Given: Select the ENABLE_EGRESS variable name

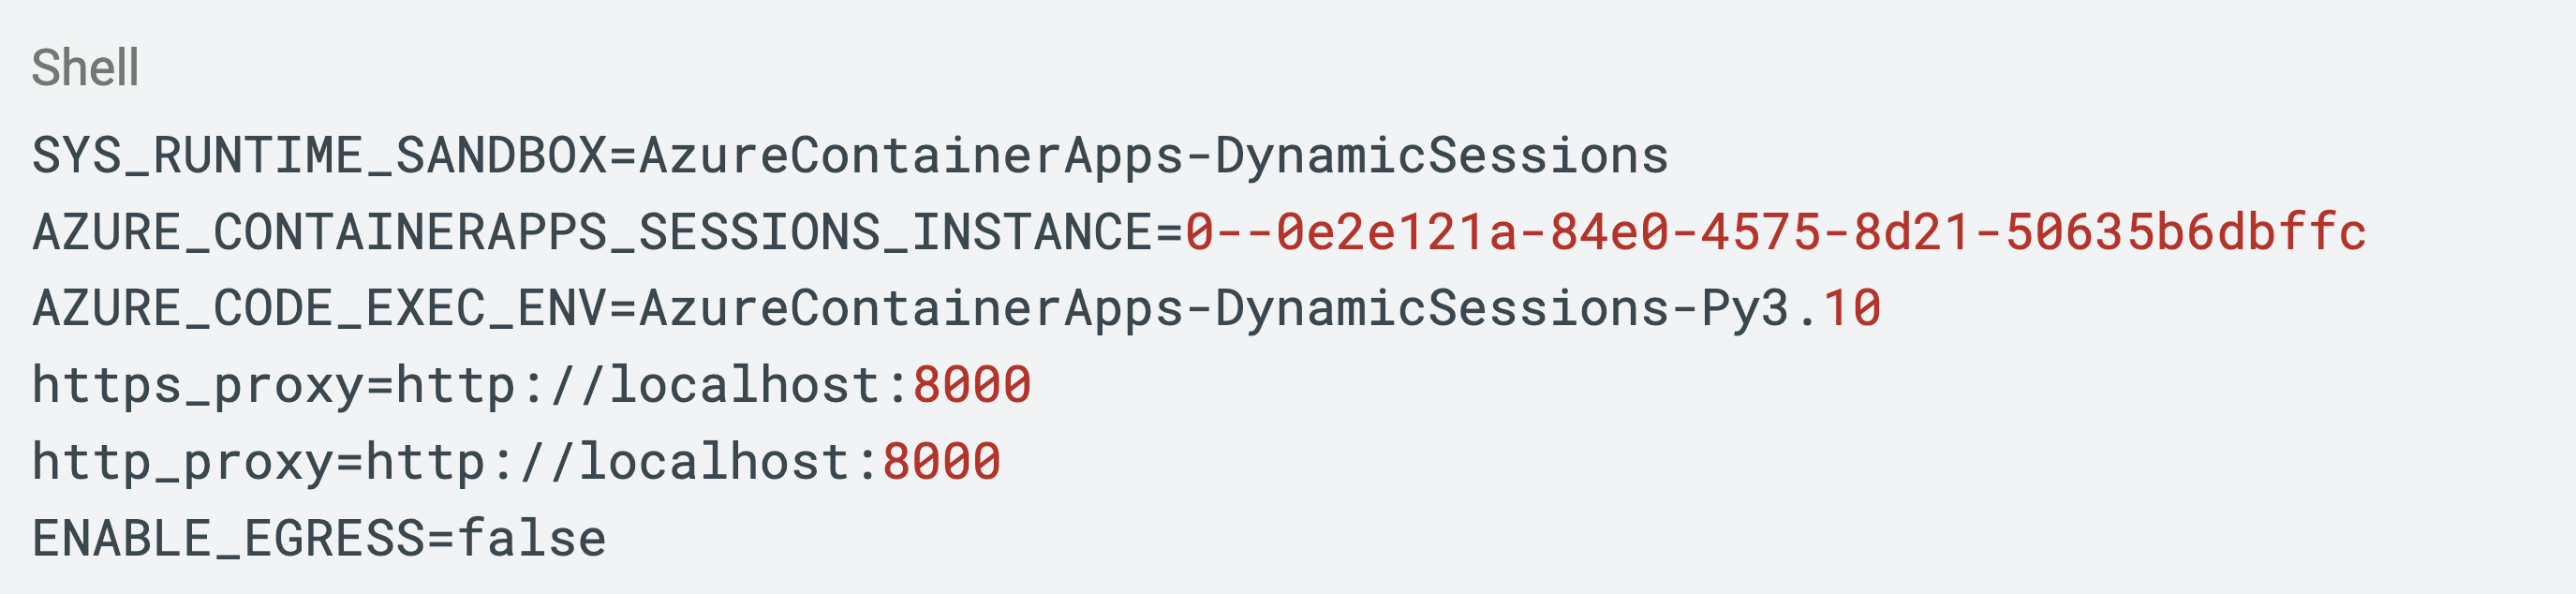Looking at the screenshot, I should coord(228,538).
